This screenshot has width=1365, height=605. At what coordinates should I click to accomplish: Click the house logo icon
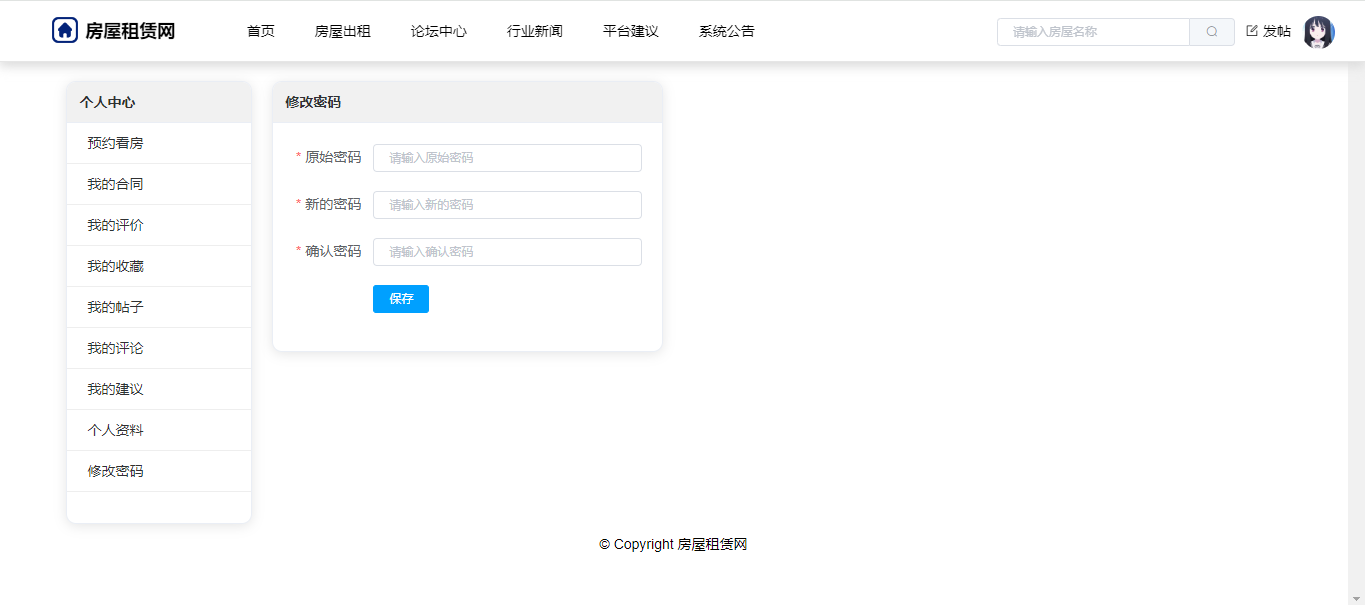65,31
